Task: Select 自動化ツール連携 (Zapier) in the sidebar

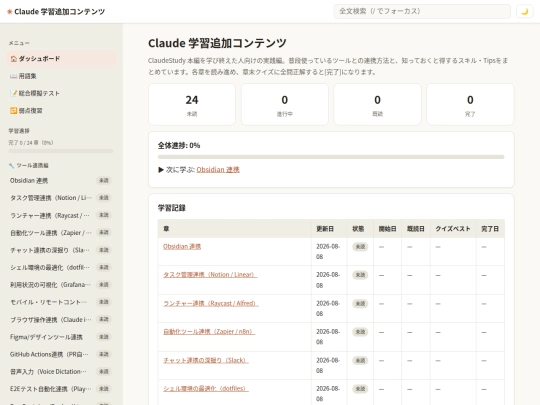Action: click(61, 232)
